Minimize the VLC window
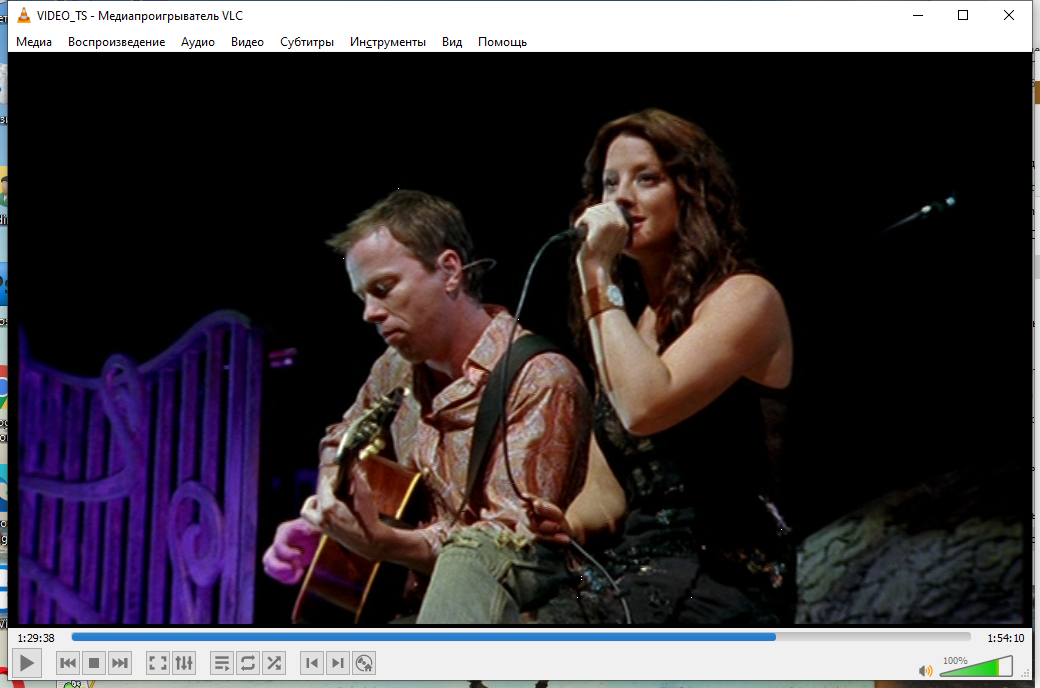 (x=918, y=15)
